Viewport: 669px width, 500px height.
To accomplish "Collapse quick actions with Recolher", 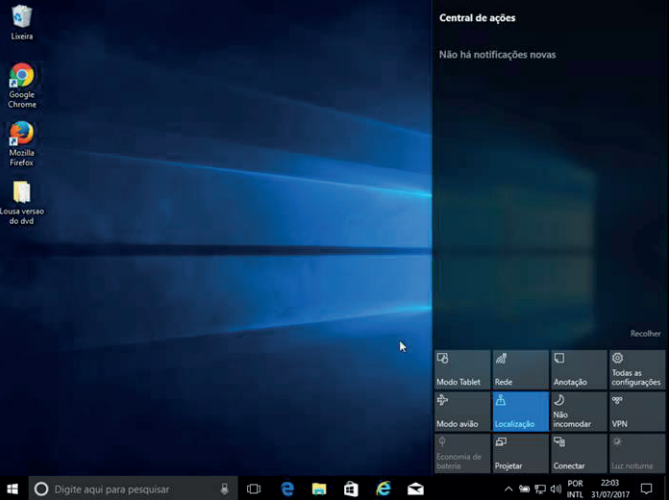I will click(x=645, y=334).
